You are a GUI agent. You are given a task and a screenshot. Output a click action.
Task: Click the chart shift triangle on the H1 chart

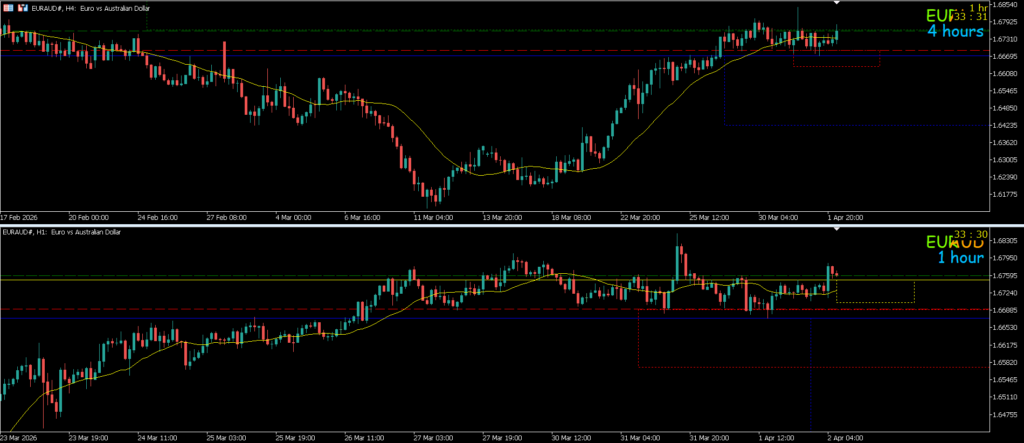click(x=837, y=230)
